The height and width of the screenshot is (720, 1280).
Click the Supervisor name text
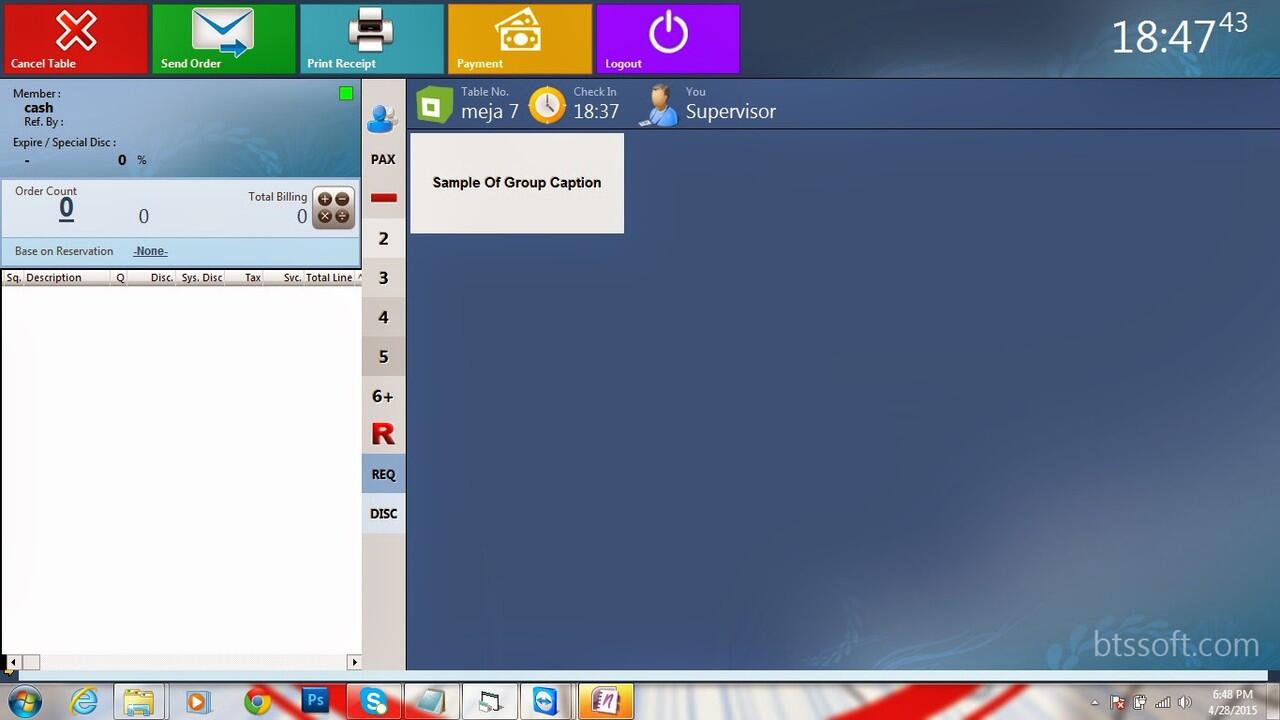click(731, 111)
